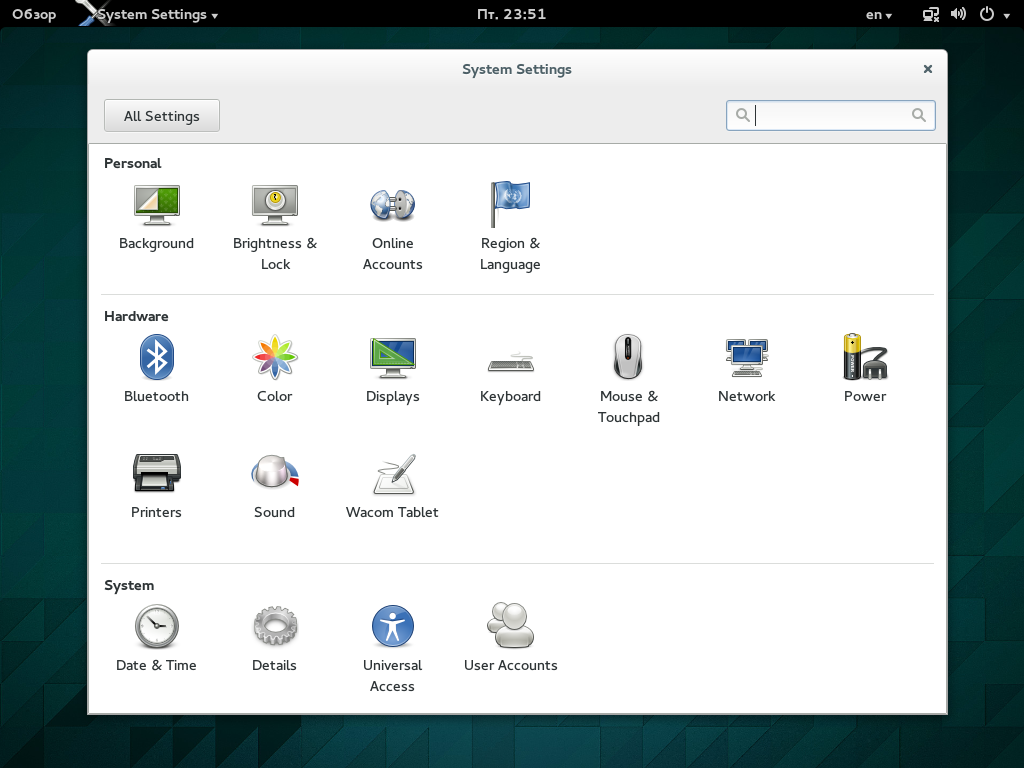The height and width of the screenshot is (768, 1024).
Task: Expand the power menu in top bar
Action: coord(995,14)
